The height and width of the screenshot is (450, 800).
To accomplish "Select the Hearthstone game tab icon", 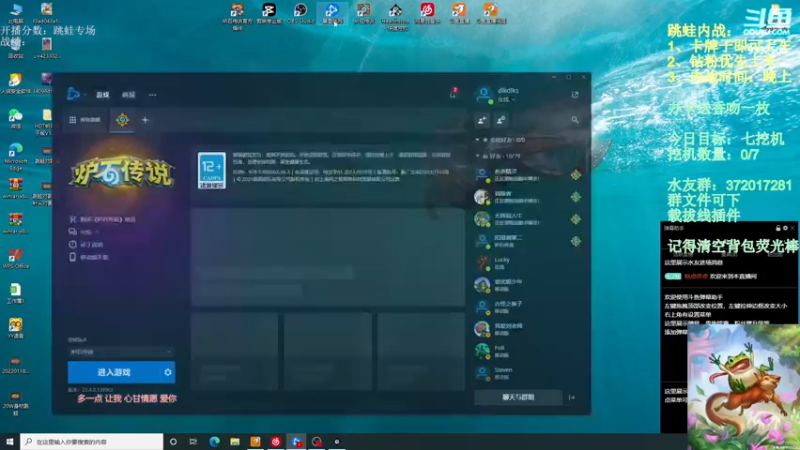I will tap(122, 120).
